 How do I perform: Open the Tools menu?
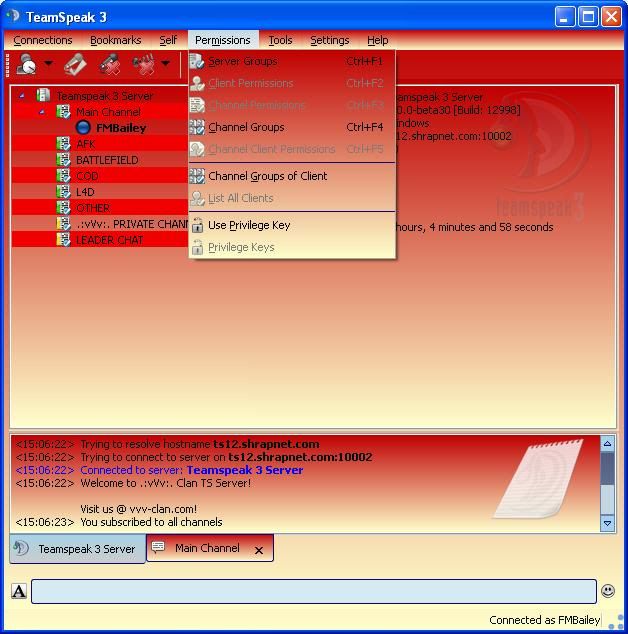280,40
